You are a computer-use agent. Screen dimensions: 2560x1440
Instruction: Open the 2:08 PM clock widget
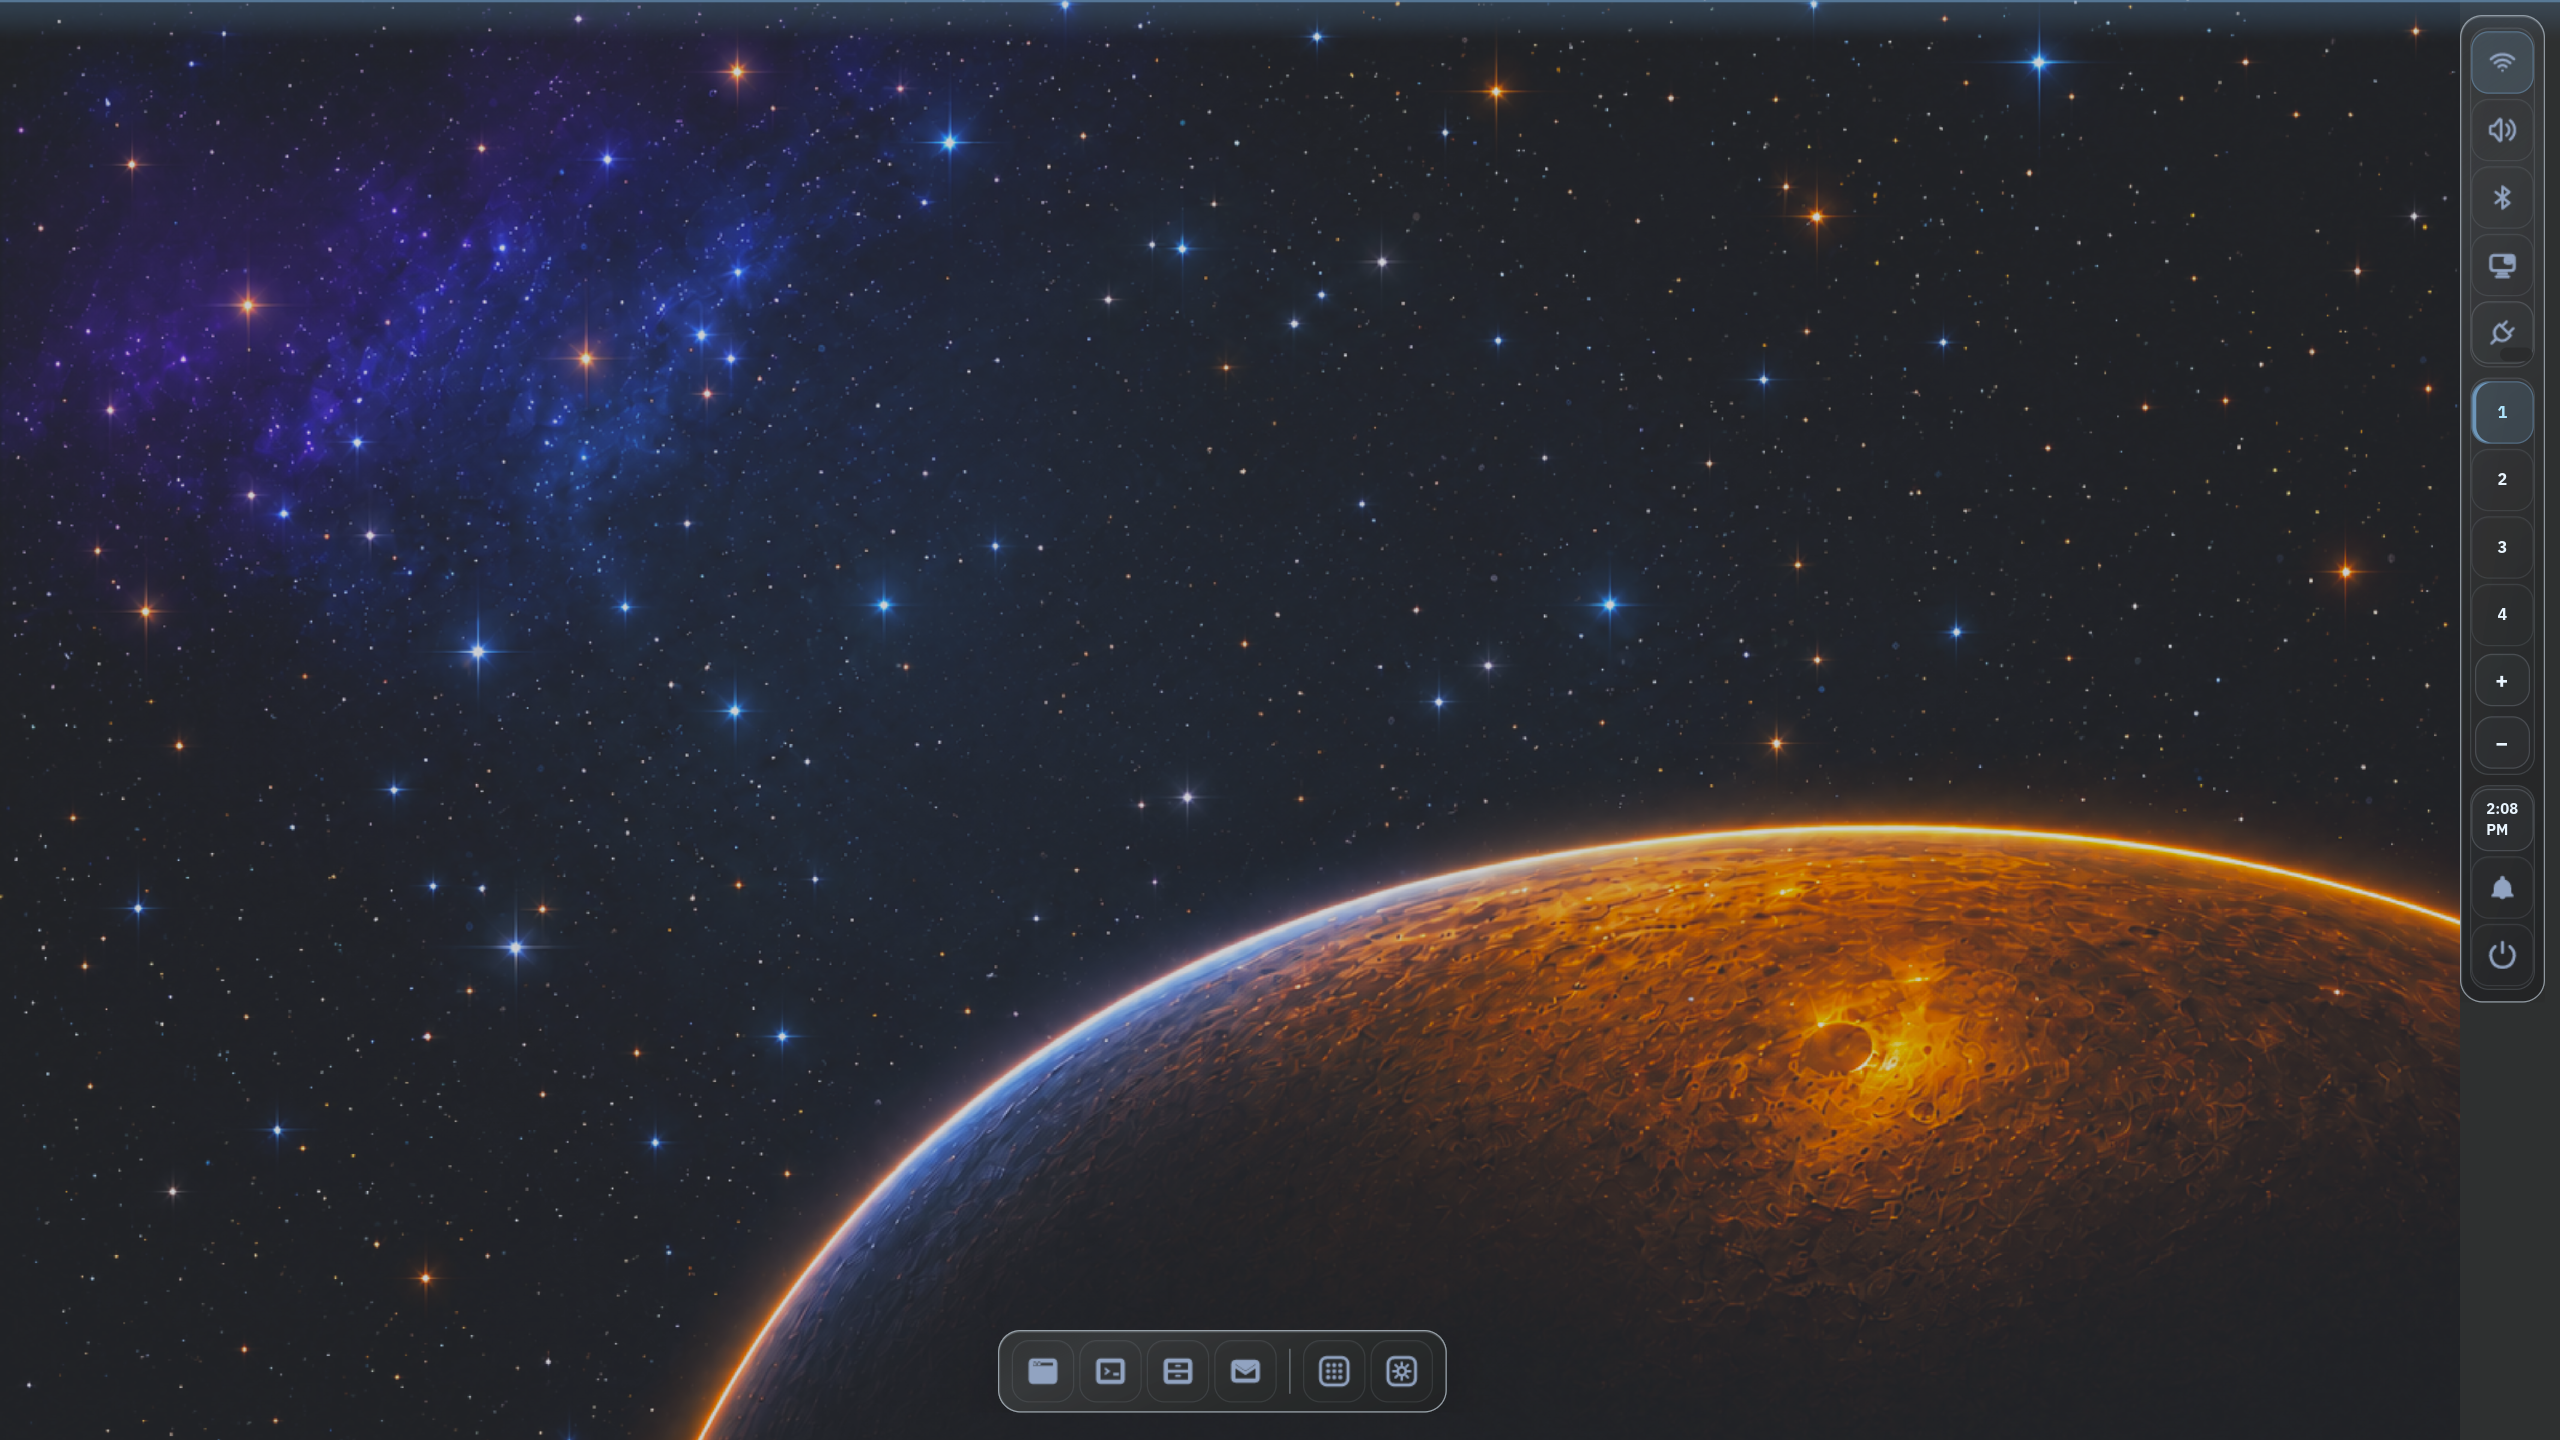point(2501,819)
